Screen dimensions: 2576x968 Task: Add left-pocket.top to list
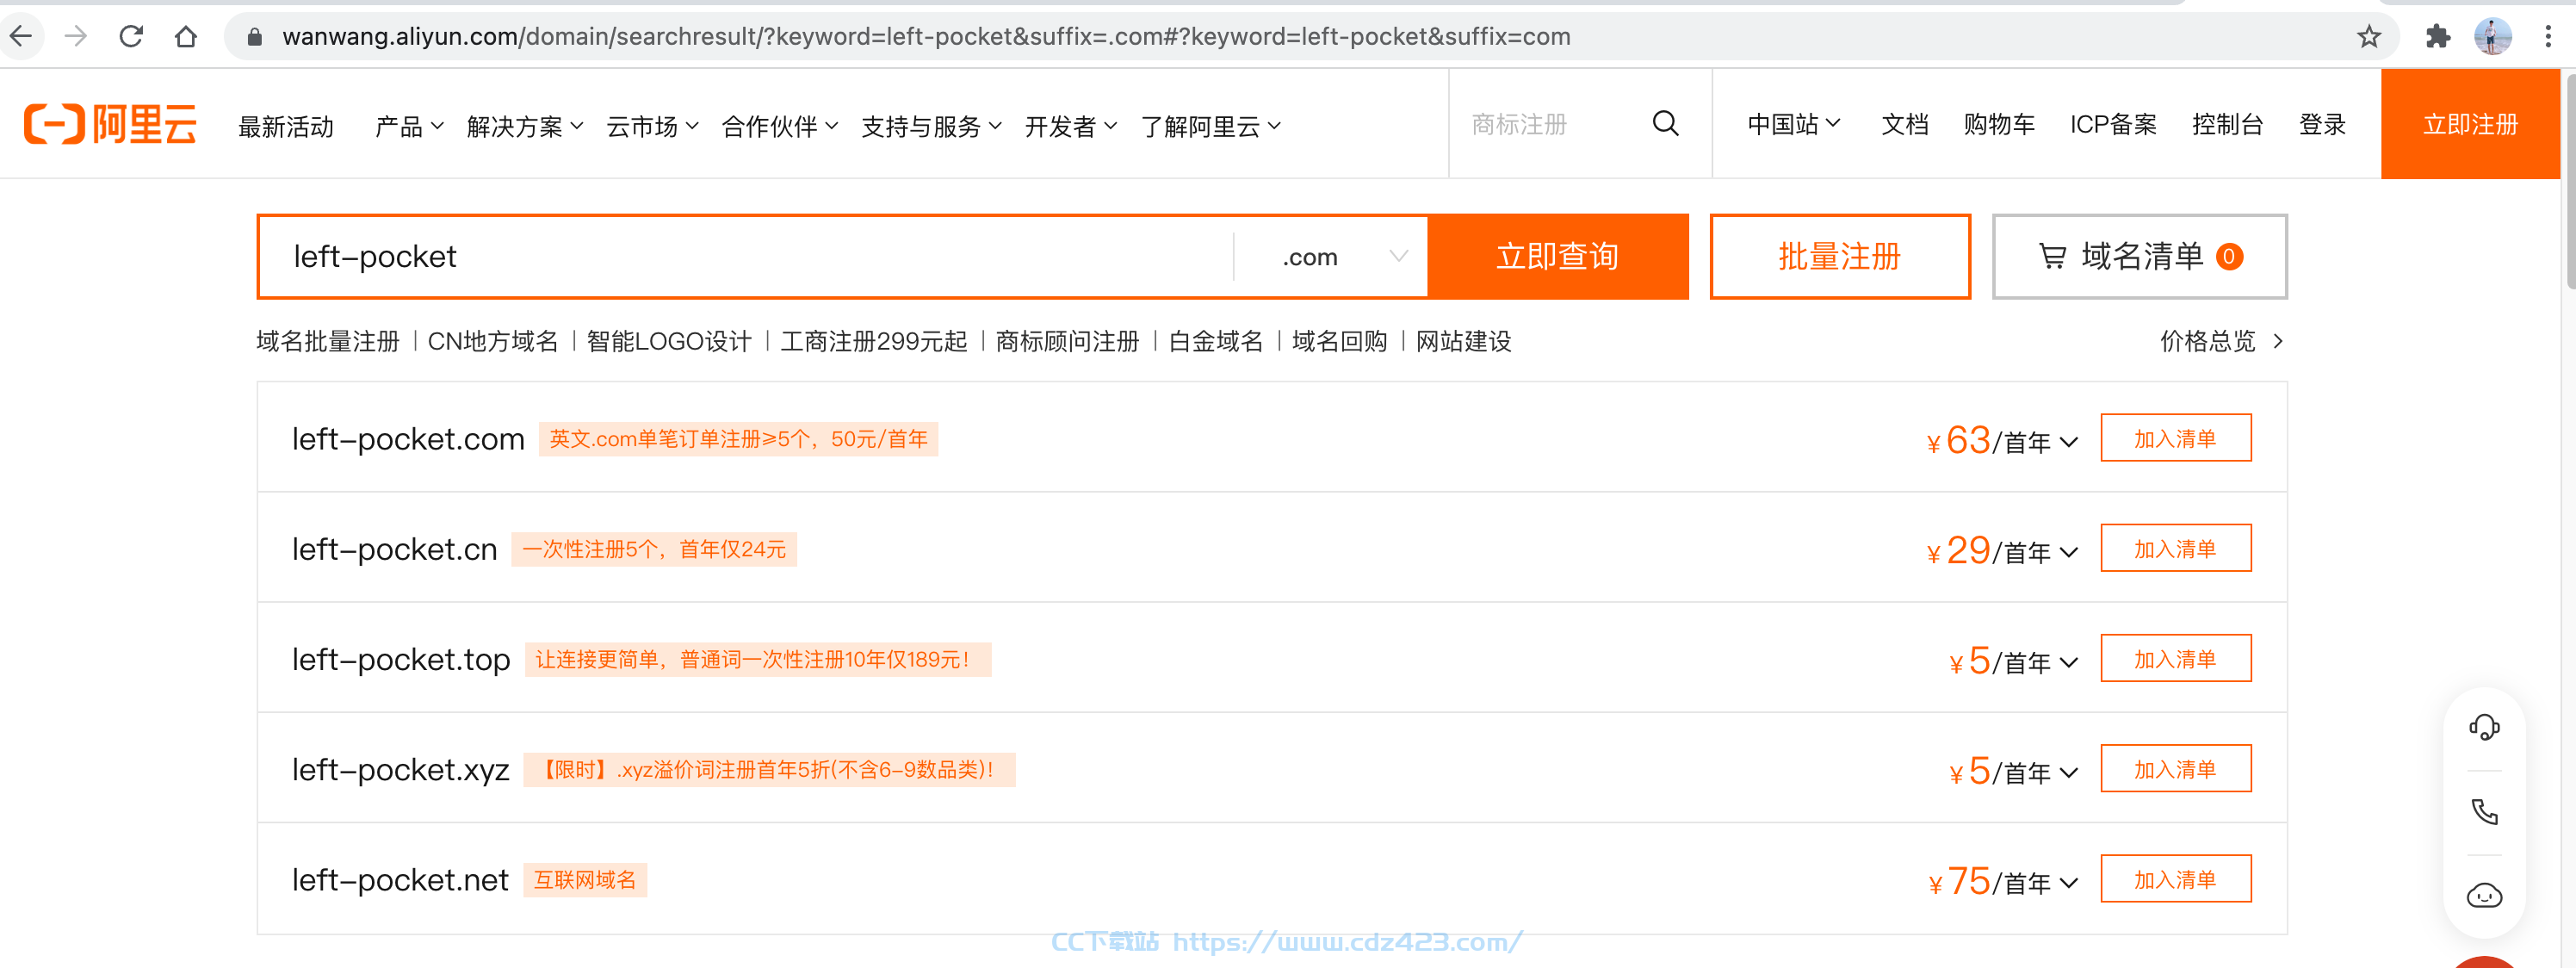point(2175,658)
